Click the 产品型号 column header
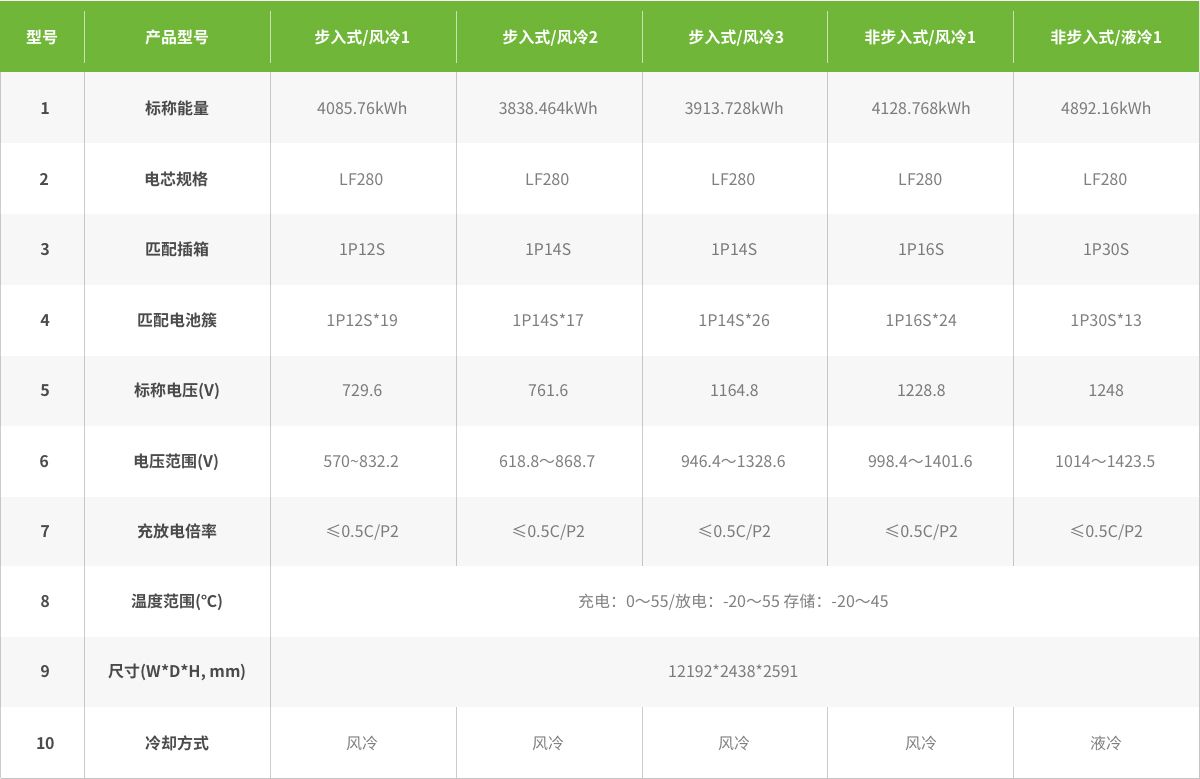Viewport: 1200px width, 779px height. point(177,38)
